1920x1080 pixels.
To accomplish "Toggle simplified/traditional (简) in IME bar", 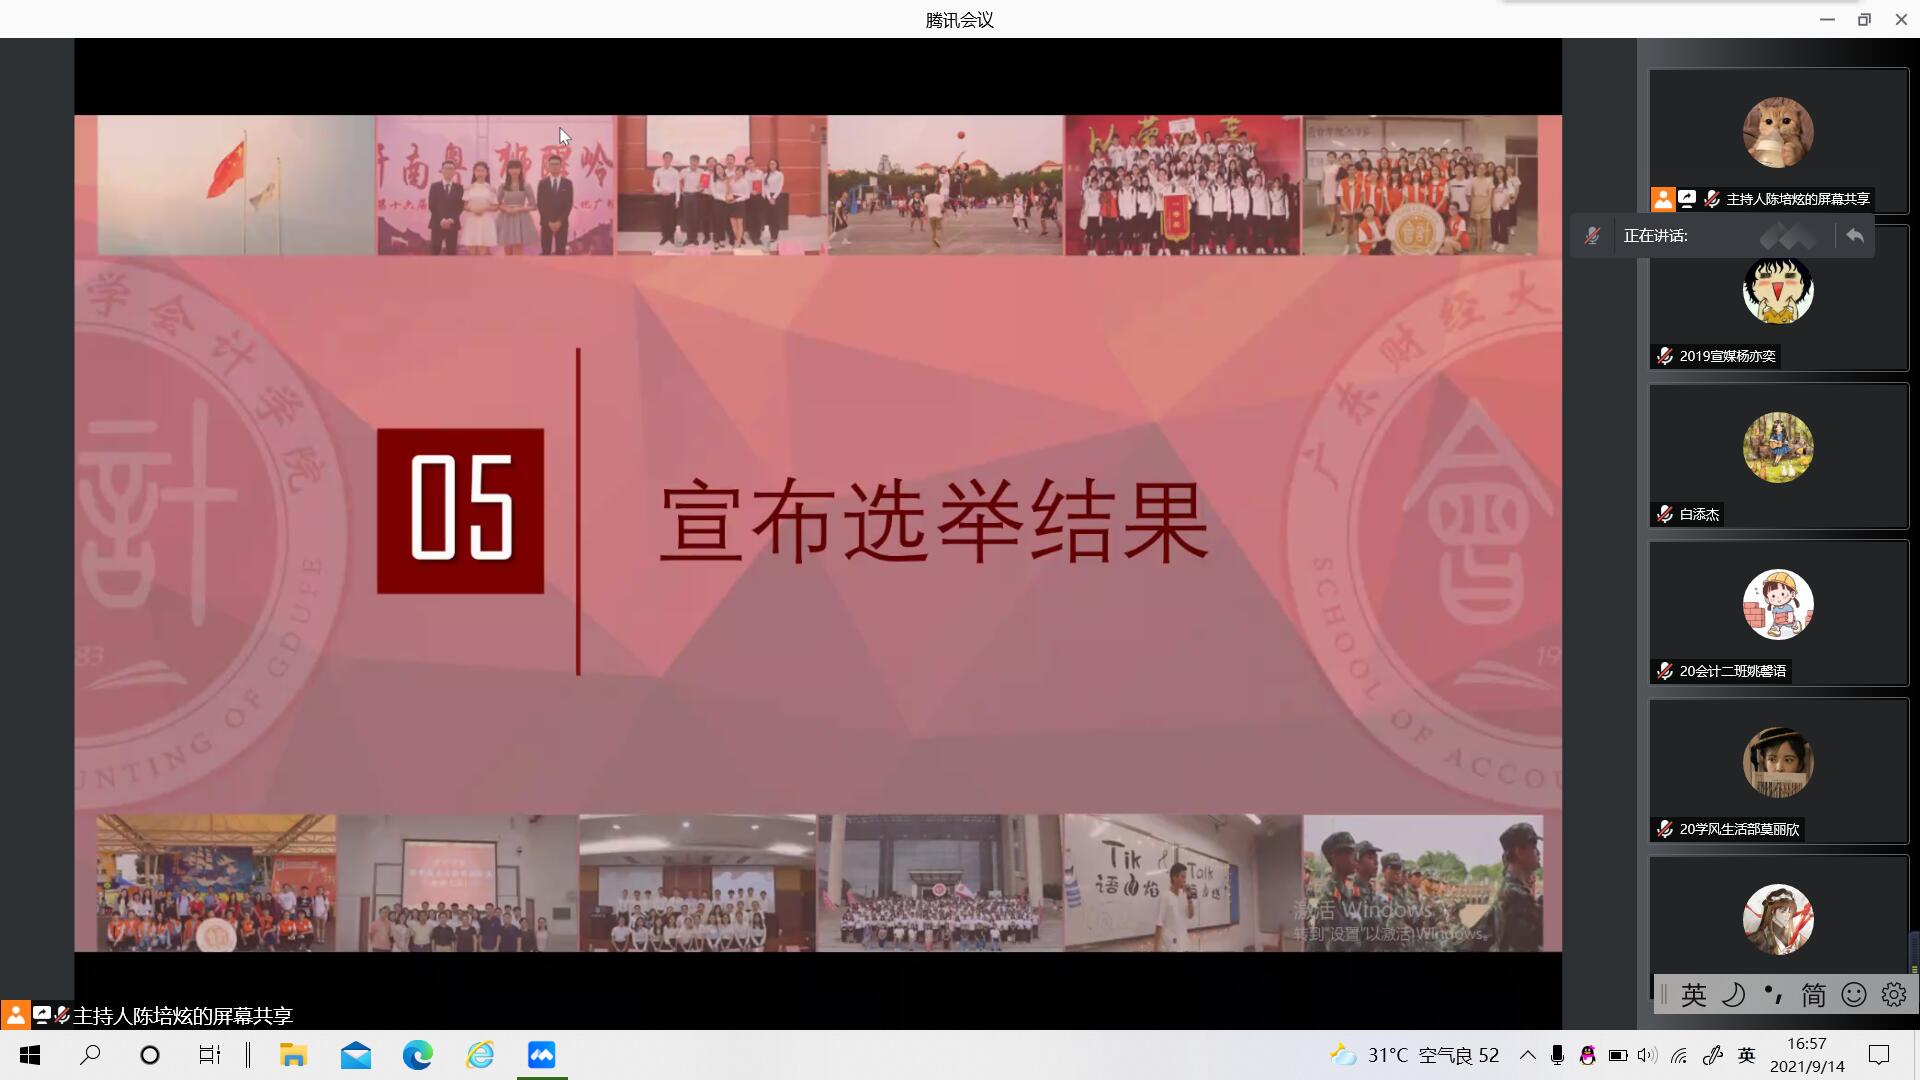I will (1813, 994).
